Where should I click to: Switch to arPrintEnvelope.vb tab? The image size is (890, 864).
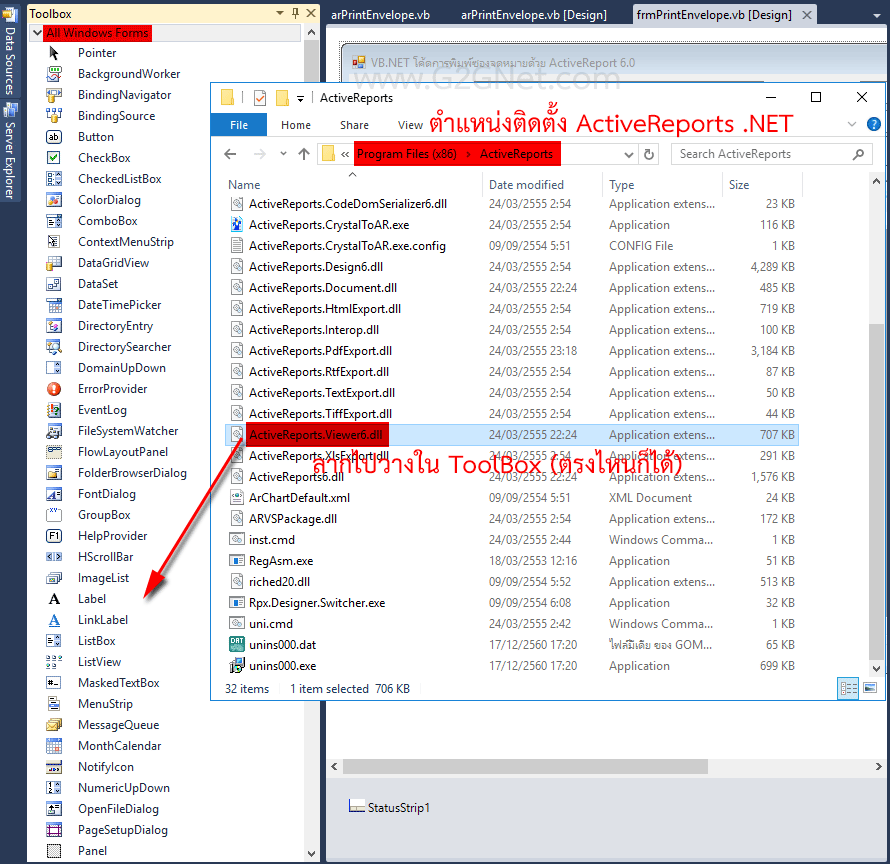[380, 15]
